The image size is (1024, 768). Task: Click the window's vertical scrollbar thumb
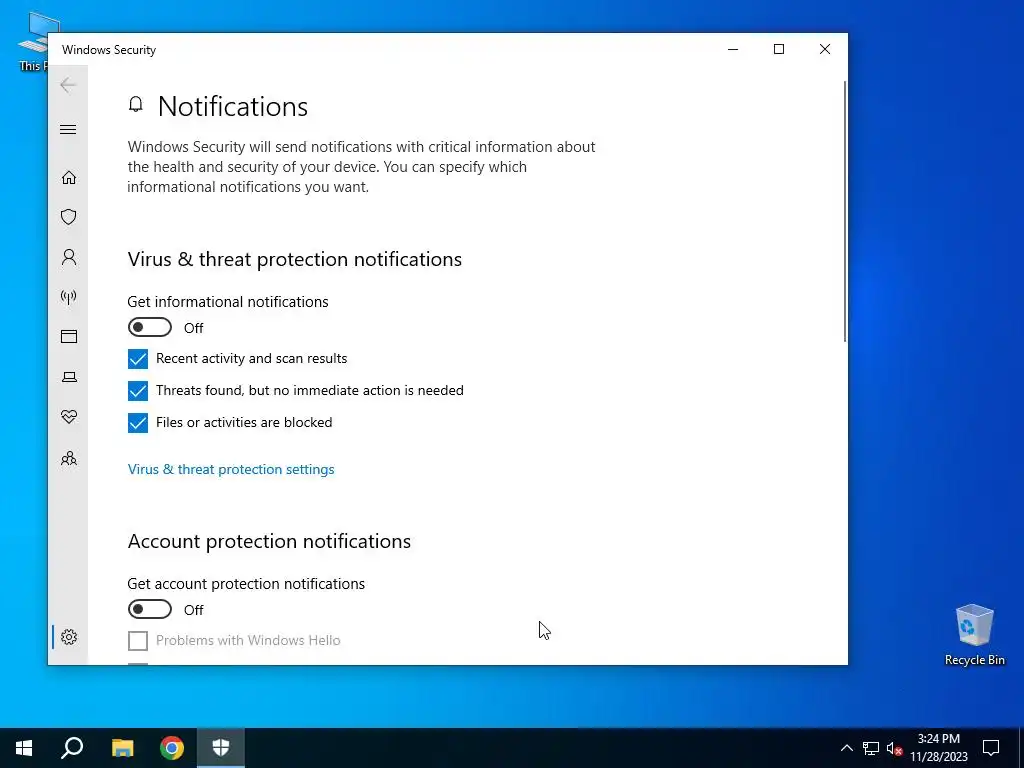point(845,211)
